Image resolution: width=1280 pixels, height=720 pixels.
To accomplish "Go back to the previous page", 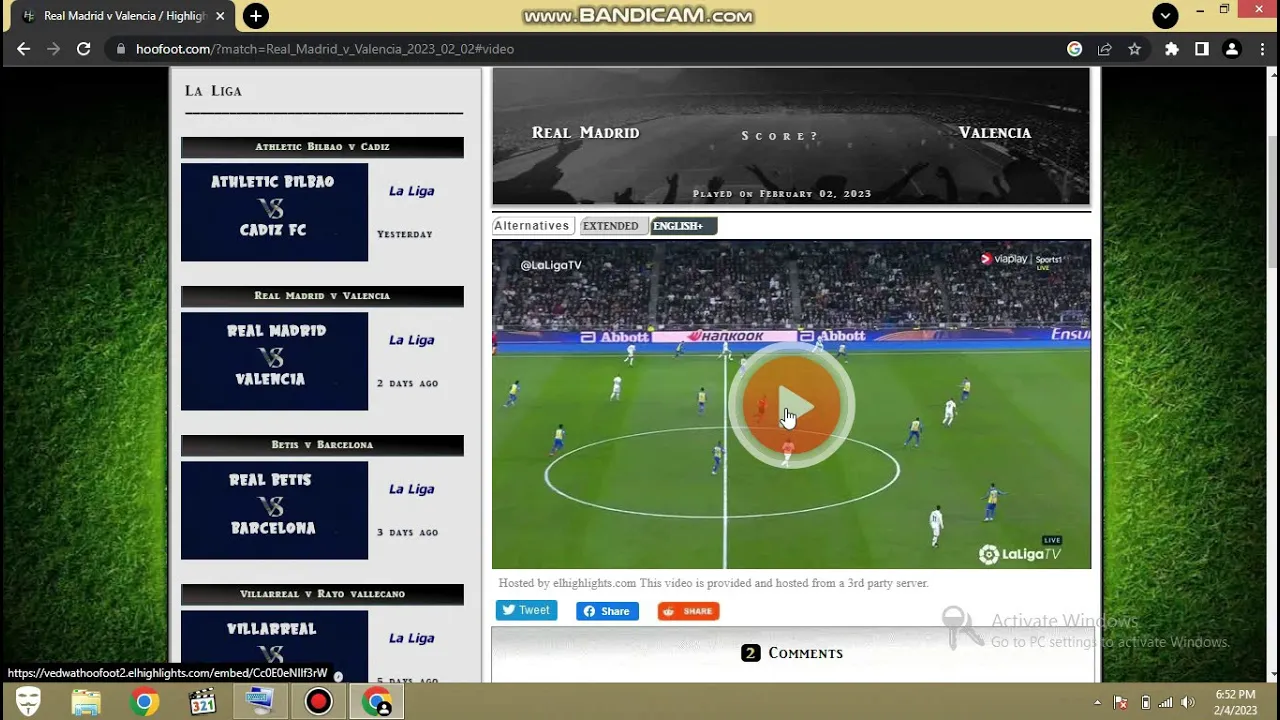I will tap(24, 49).
